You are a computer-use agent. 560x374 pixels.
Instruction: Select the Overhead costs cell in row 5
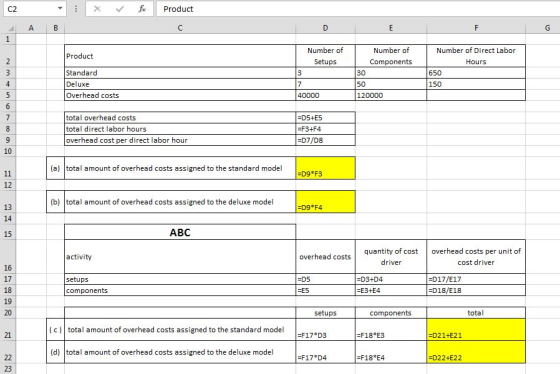pos(180,95)
